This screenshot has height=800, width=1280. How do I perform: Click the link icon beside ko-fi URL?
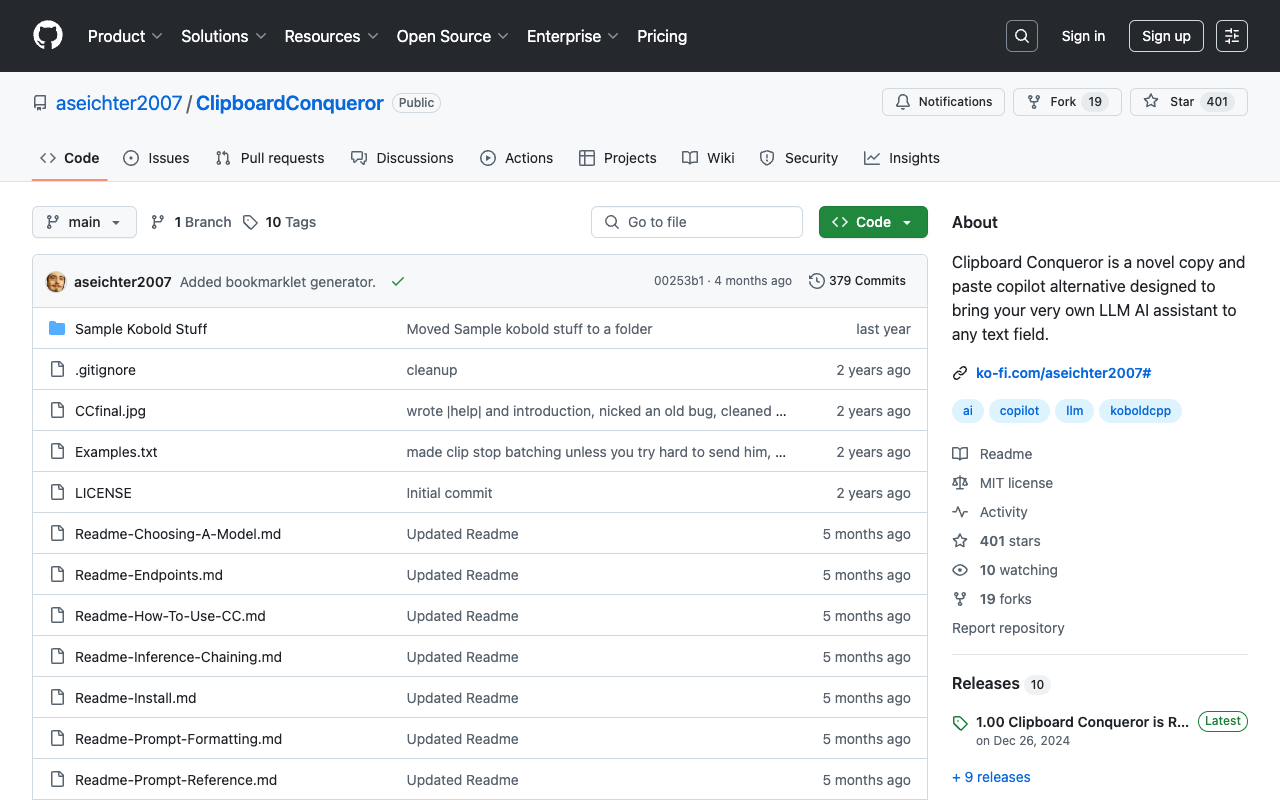(960, 373)
